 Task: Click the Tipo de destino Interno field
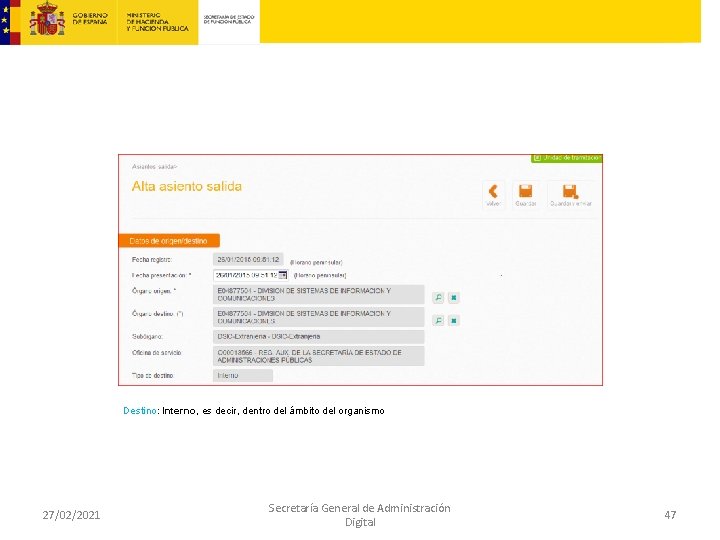point(243,376)
